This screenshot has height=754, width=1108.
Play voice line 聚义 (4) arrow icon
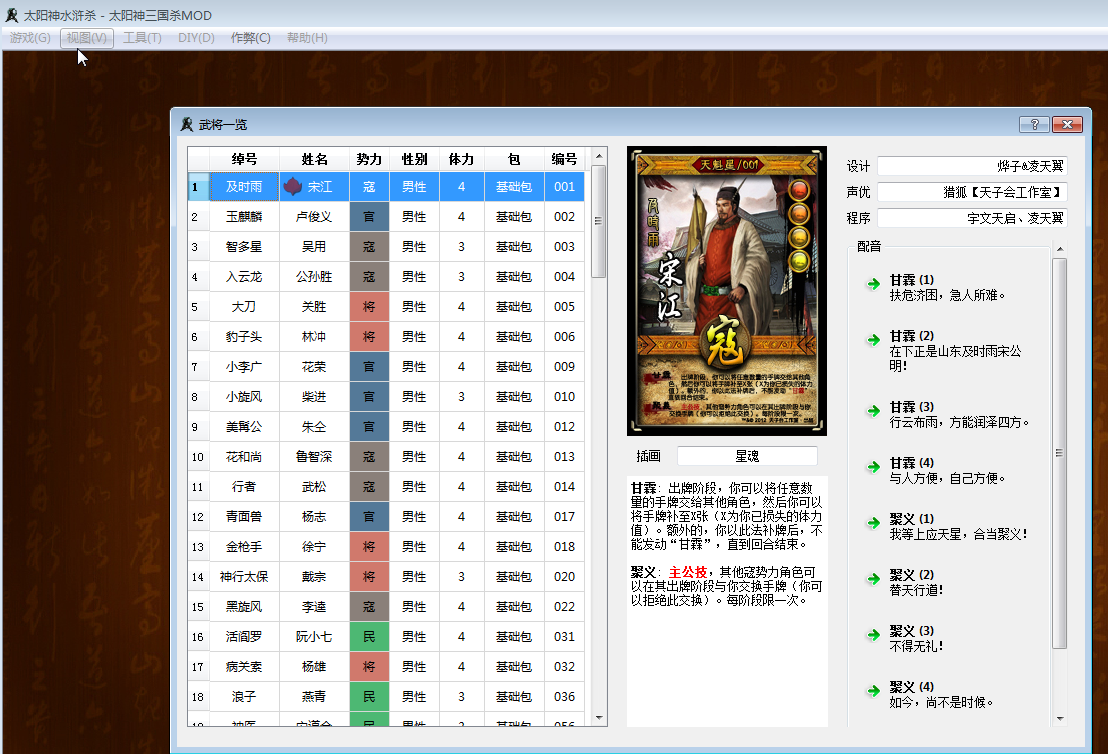(873, 690)
